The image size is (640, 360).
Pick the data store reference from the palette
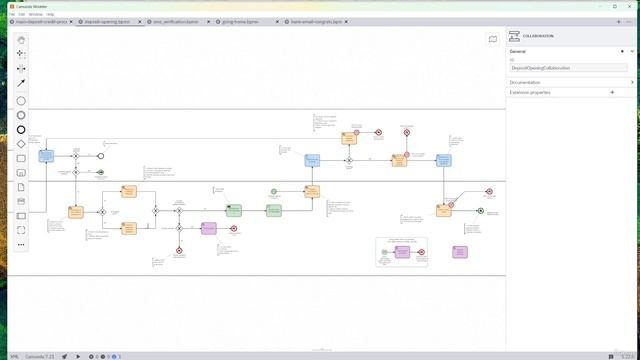coord(21,201)
